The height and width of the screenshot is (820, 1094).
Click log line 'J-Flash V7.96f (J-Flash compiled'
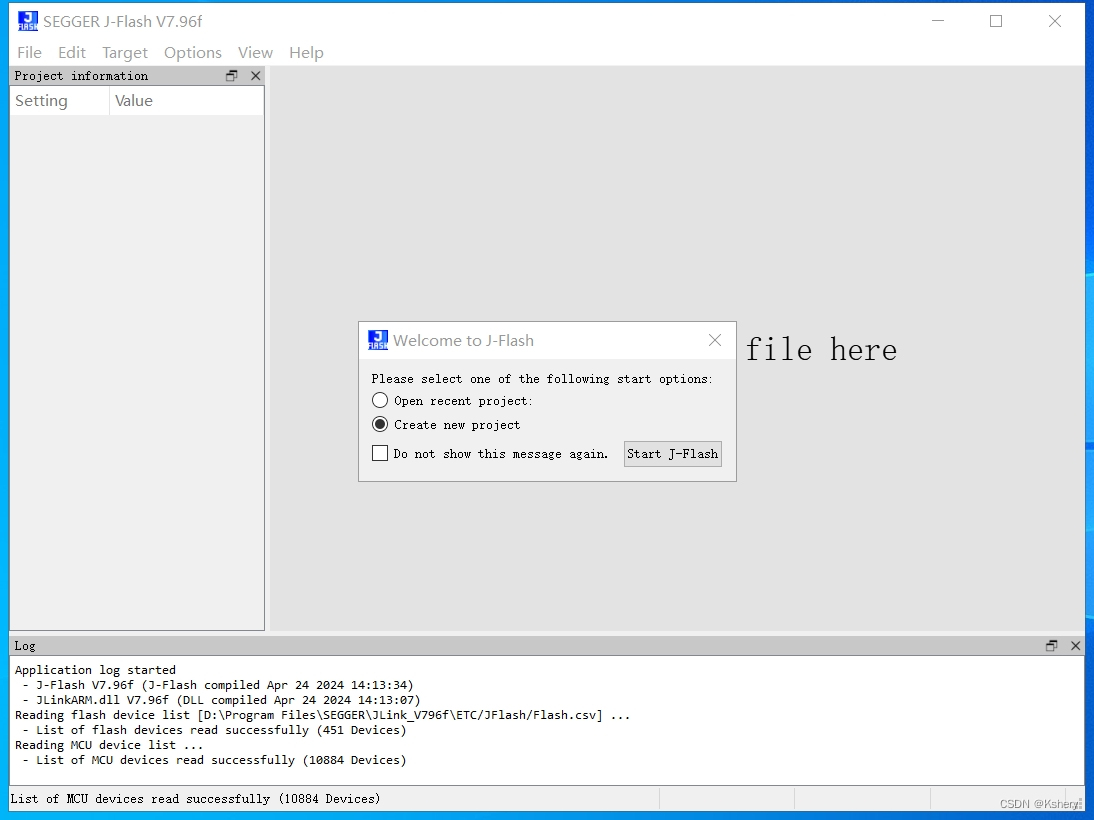(225, 685)
